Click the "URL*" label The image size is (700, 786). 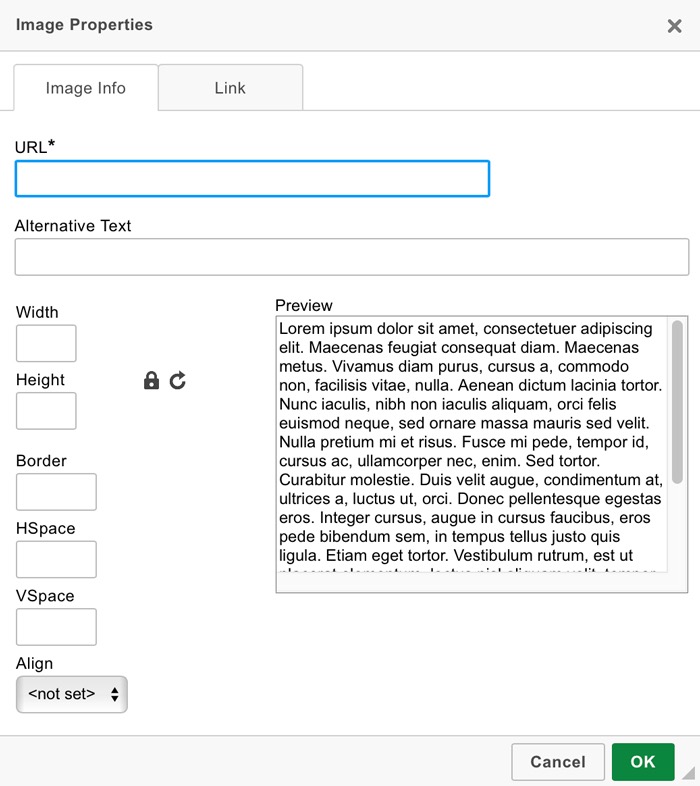(35, 146)
